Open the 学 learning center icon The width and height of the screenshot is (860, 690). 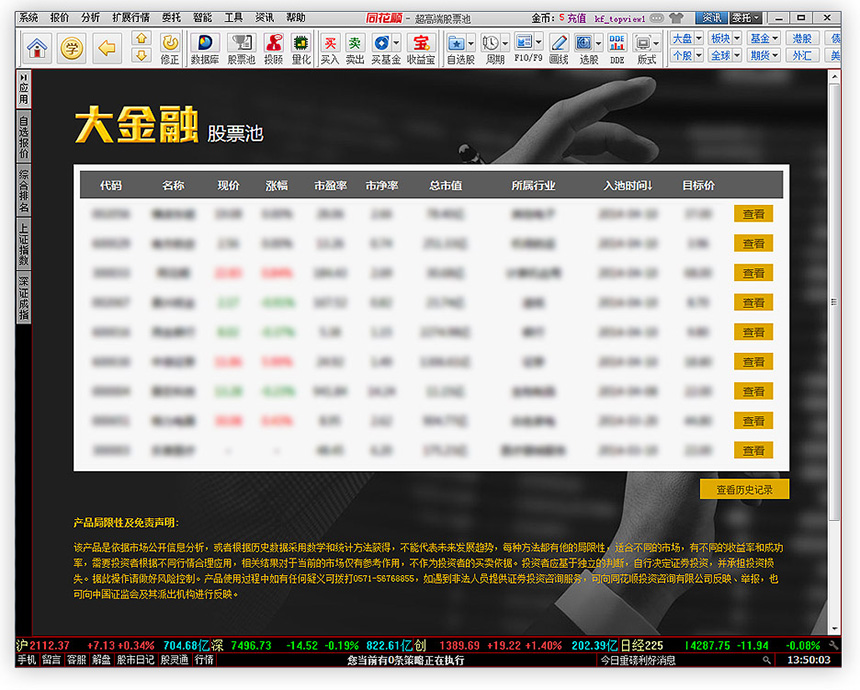[71, 48]
